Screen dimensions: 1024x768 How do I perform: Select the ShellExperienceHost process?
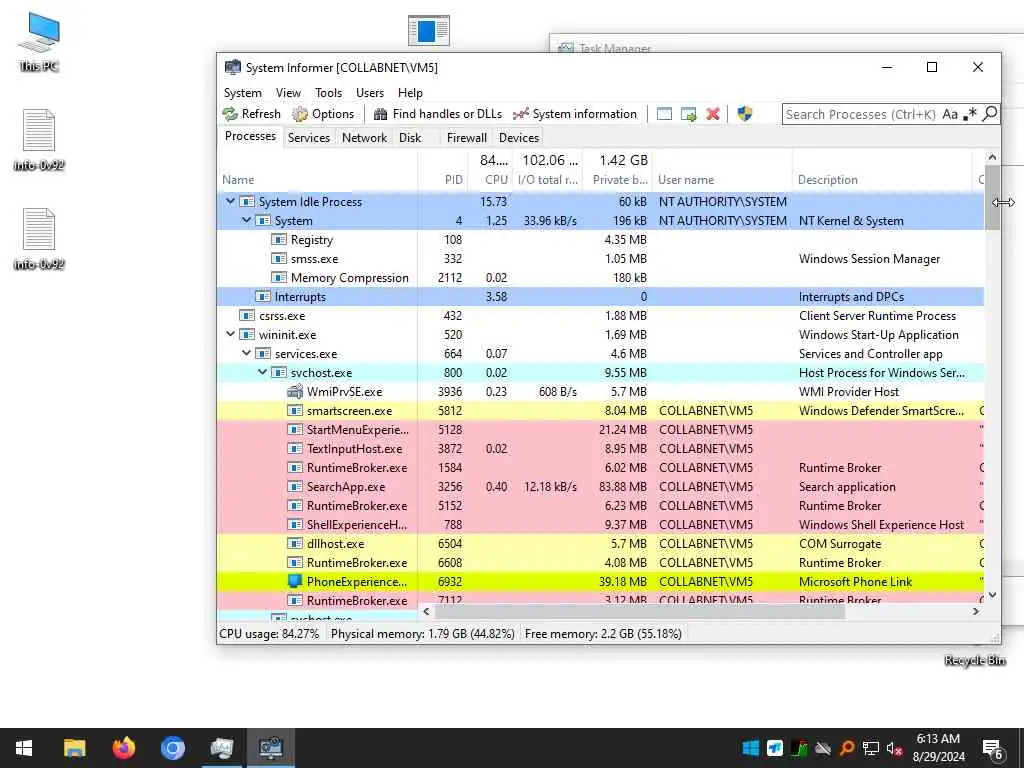(600, 524)
